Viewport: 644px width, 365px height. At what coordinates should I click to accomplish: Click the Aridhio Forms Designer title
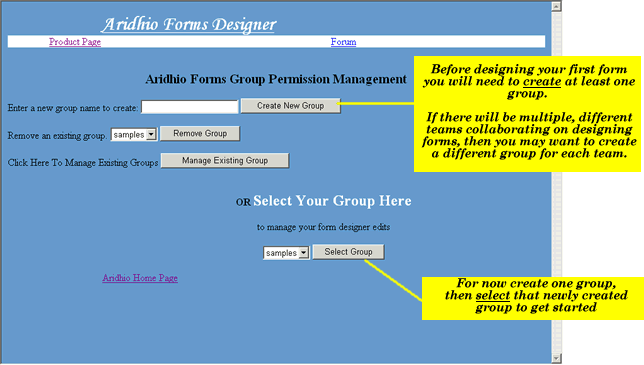[189, 24]
